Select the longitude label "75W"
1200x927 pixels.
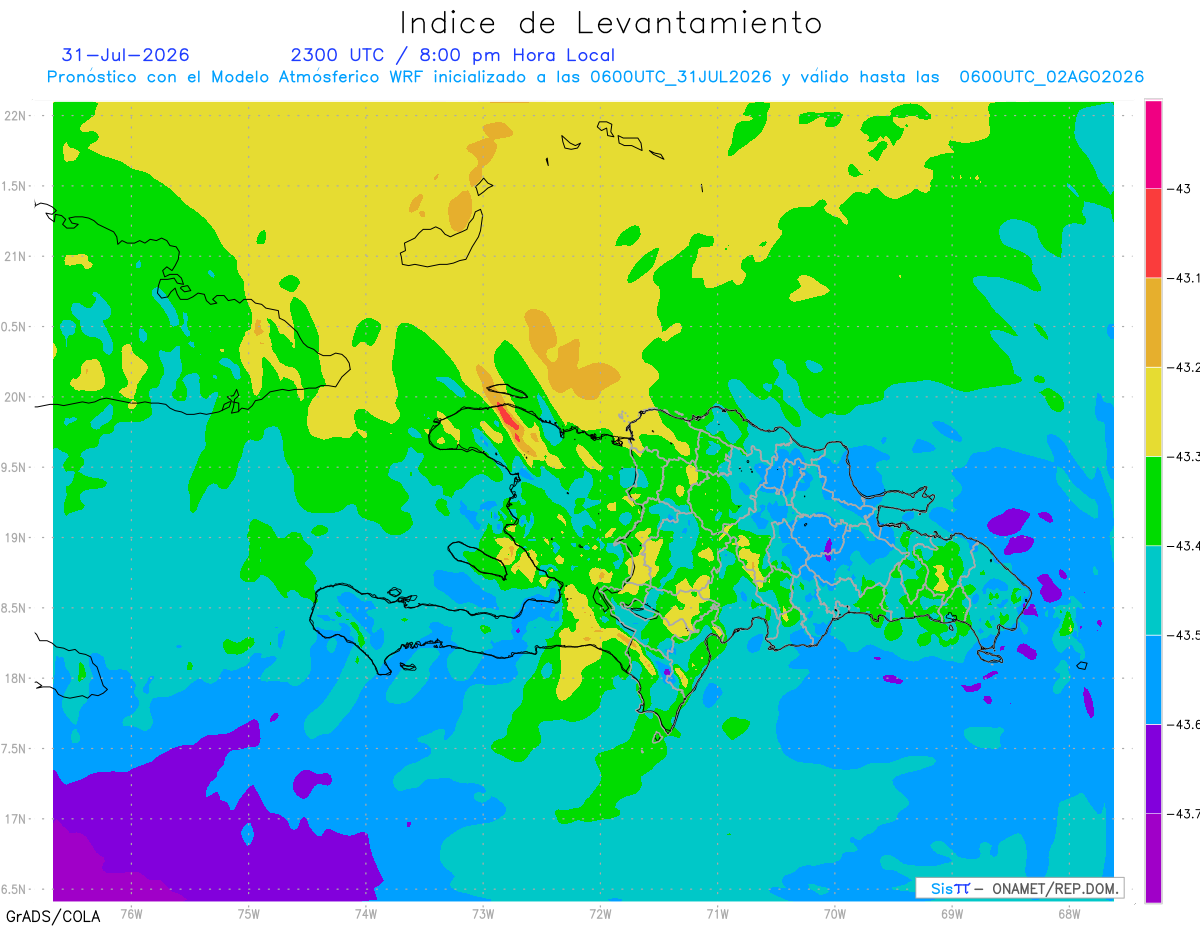coord(249,913)
